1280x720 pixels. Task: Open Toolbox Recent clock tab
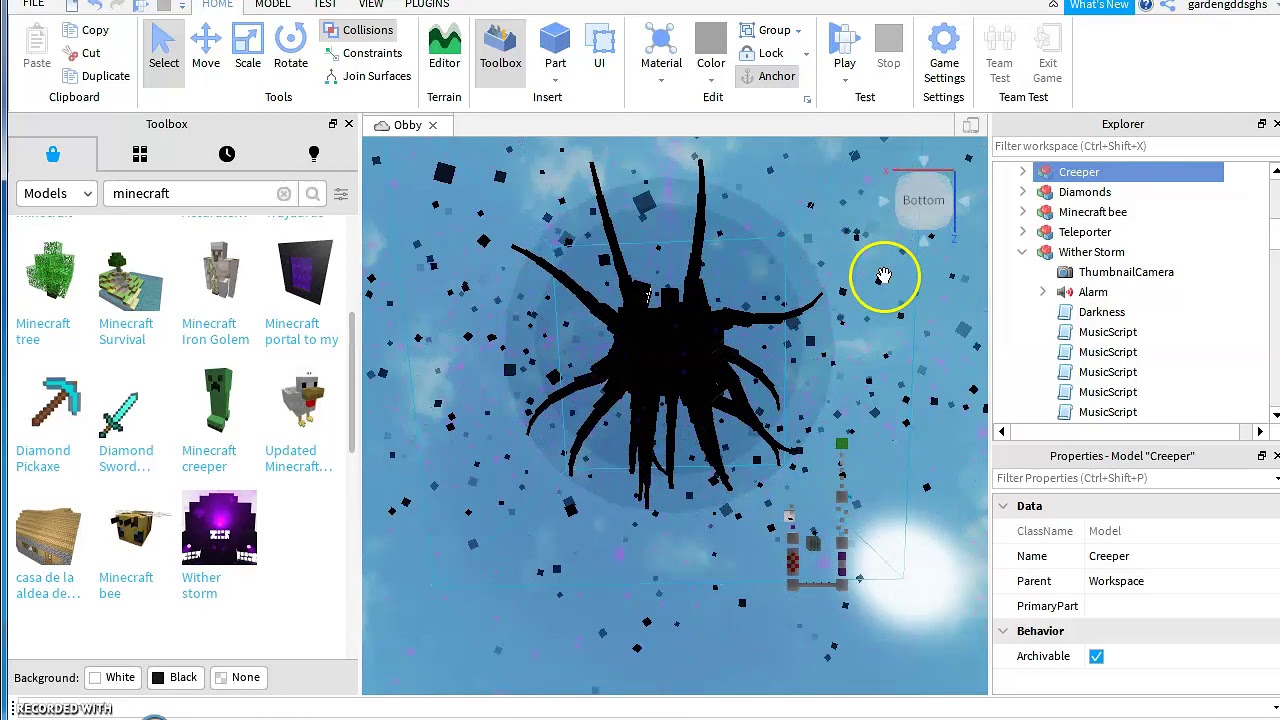pyautogui.click(x=227, y=154)
